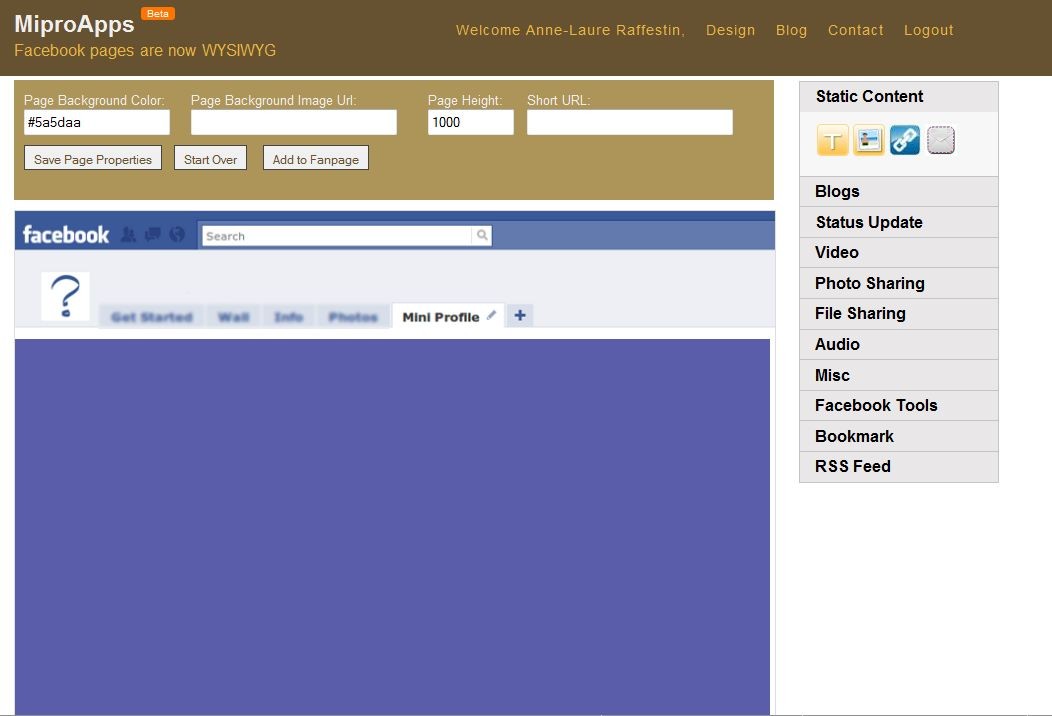Click the Beta badge

pos(158,13)
